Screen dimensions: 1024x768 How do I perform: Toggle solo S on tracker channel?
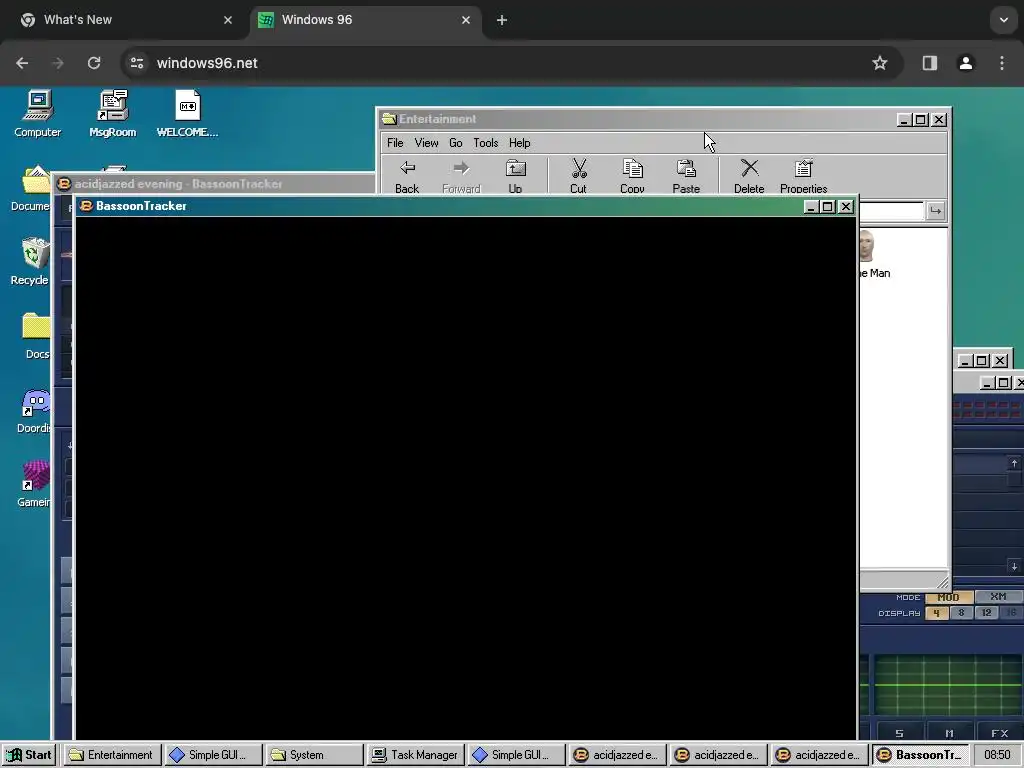point(899,733)
